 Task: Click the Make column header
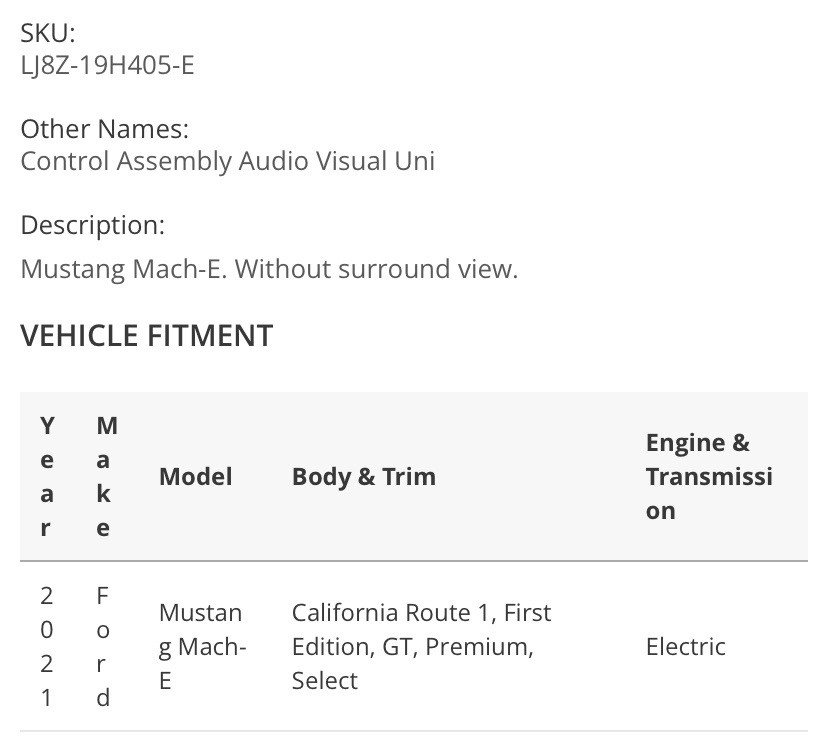(104, 477)
